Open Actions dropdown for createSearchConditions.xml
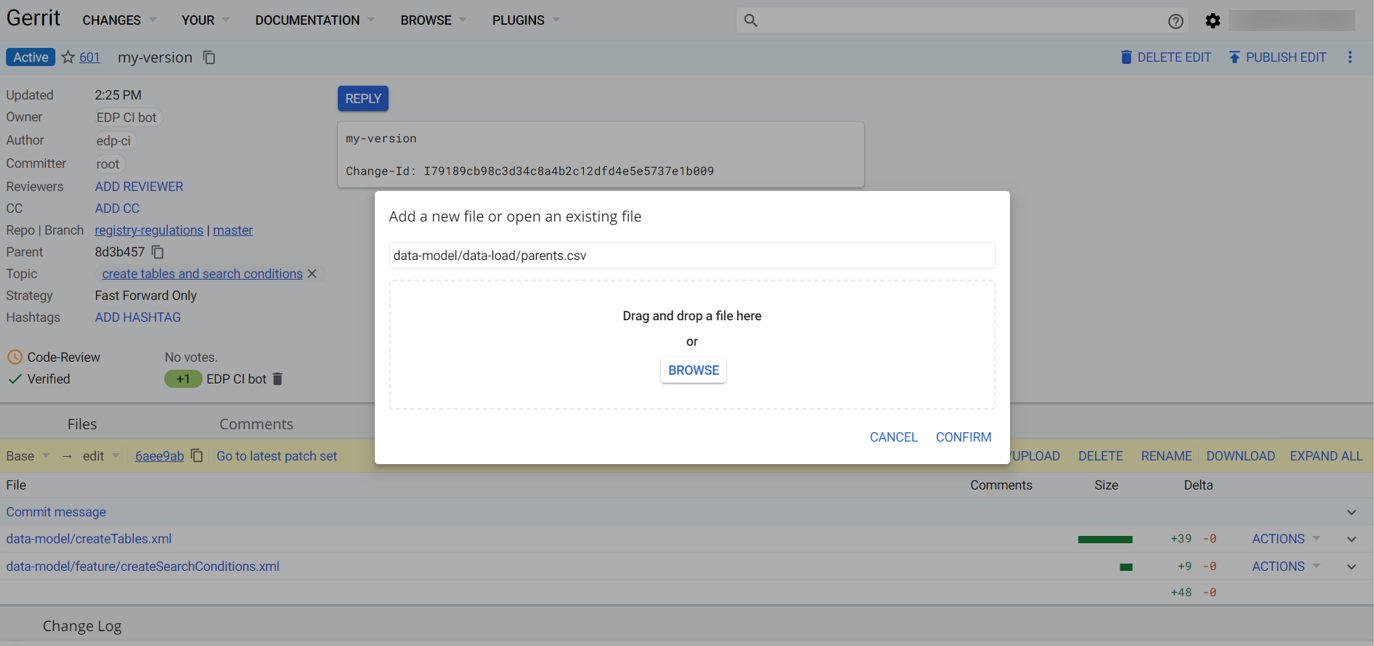The width and height of the screenshot is (1374, 646). point(1286,566)
